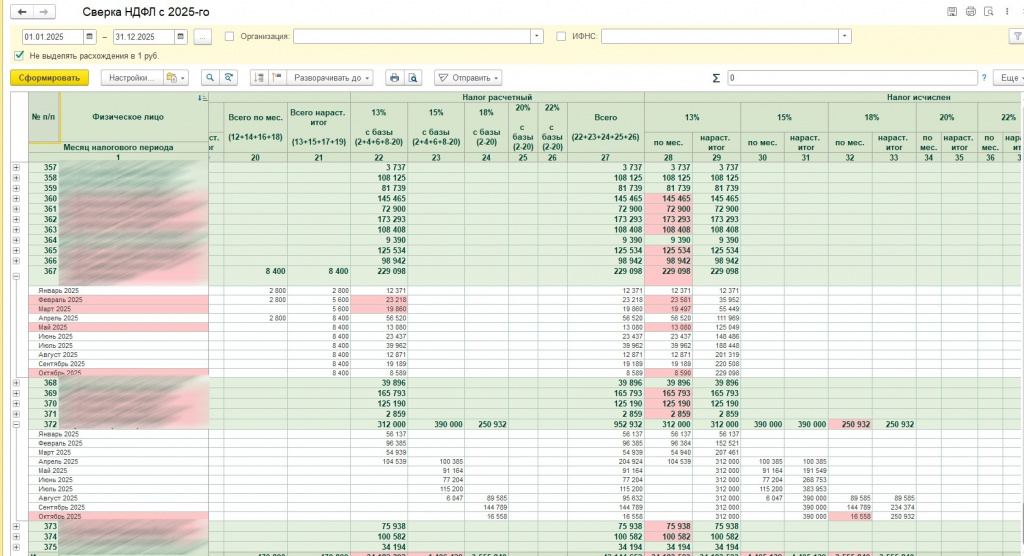Click the 'Сформировать' button
Screen dimensions: 1024x556
[x=49, y=77]
